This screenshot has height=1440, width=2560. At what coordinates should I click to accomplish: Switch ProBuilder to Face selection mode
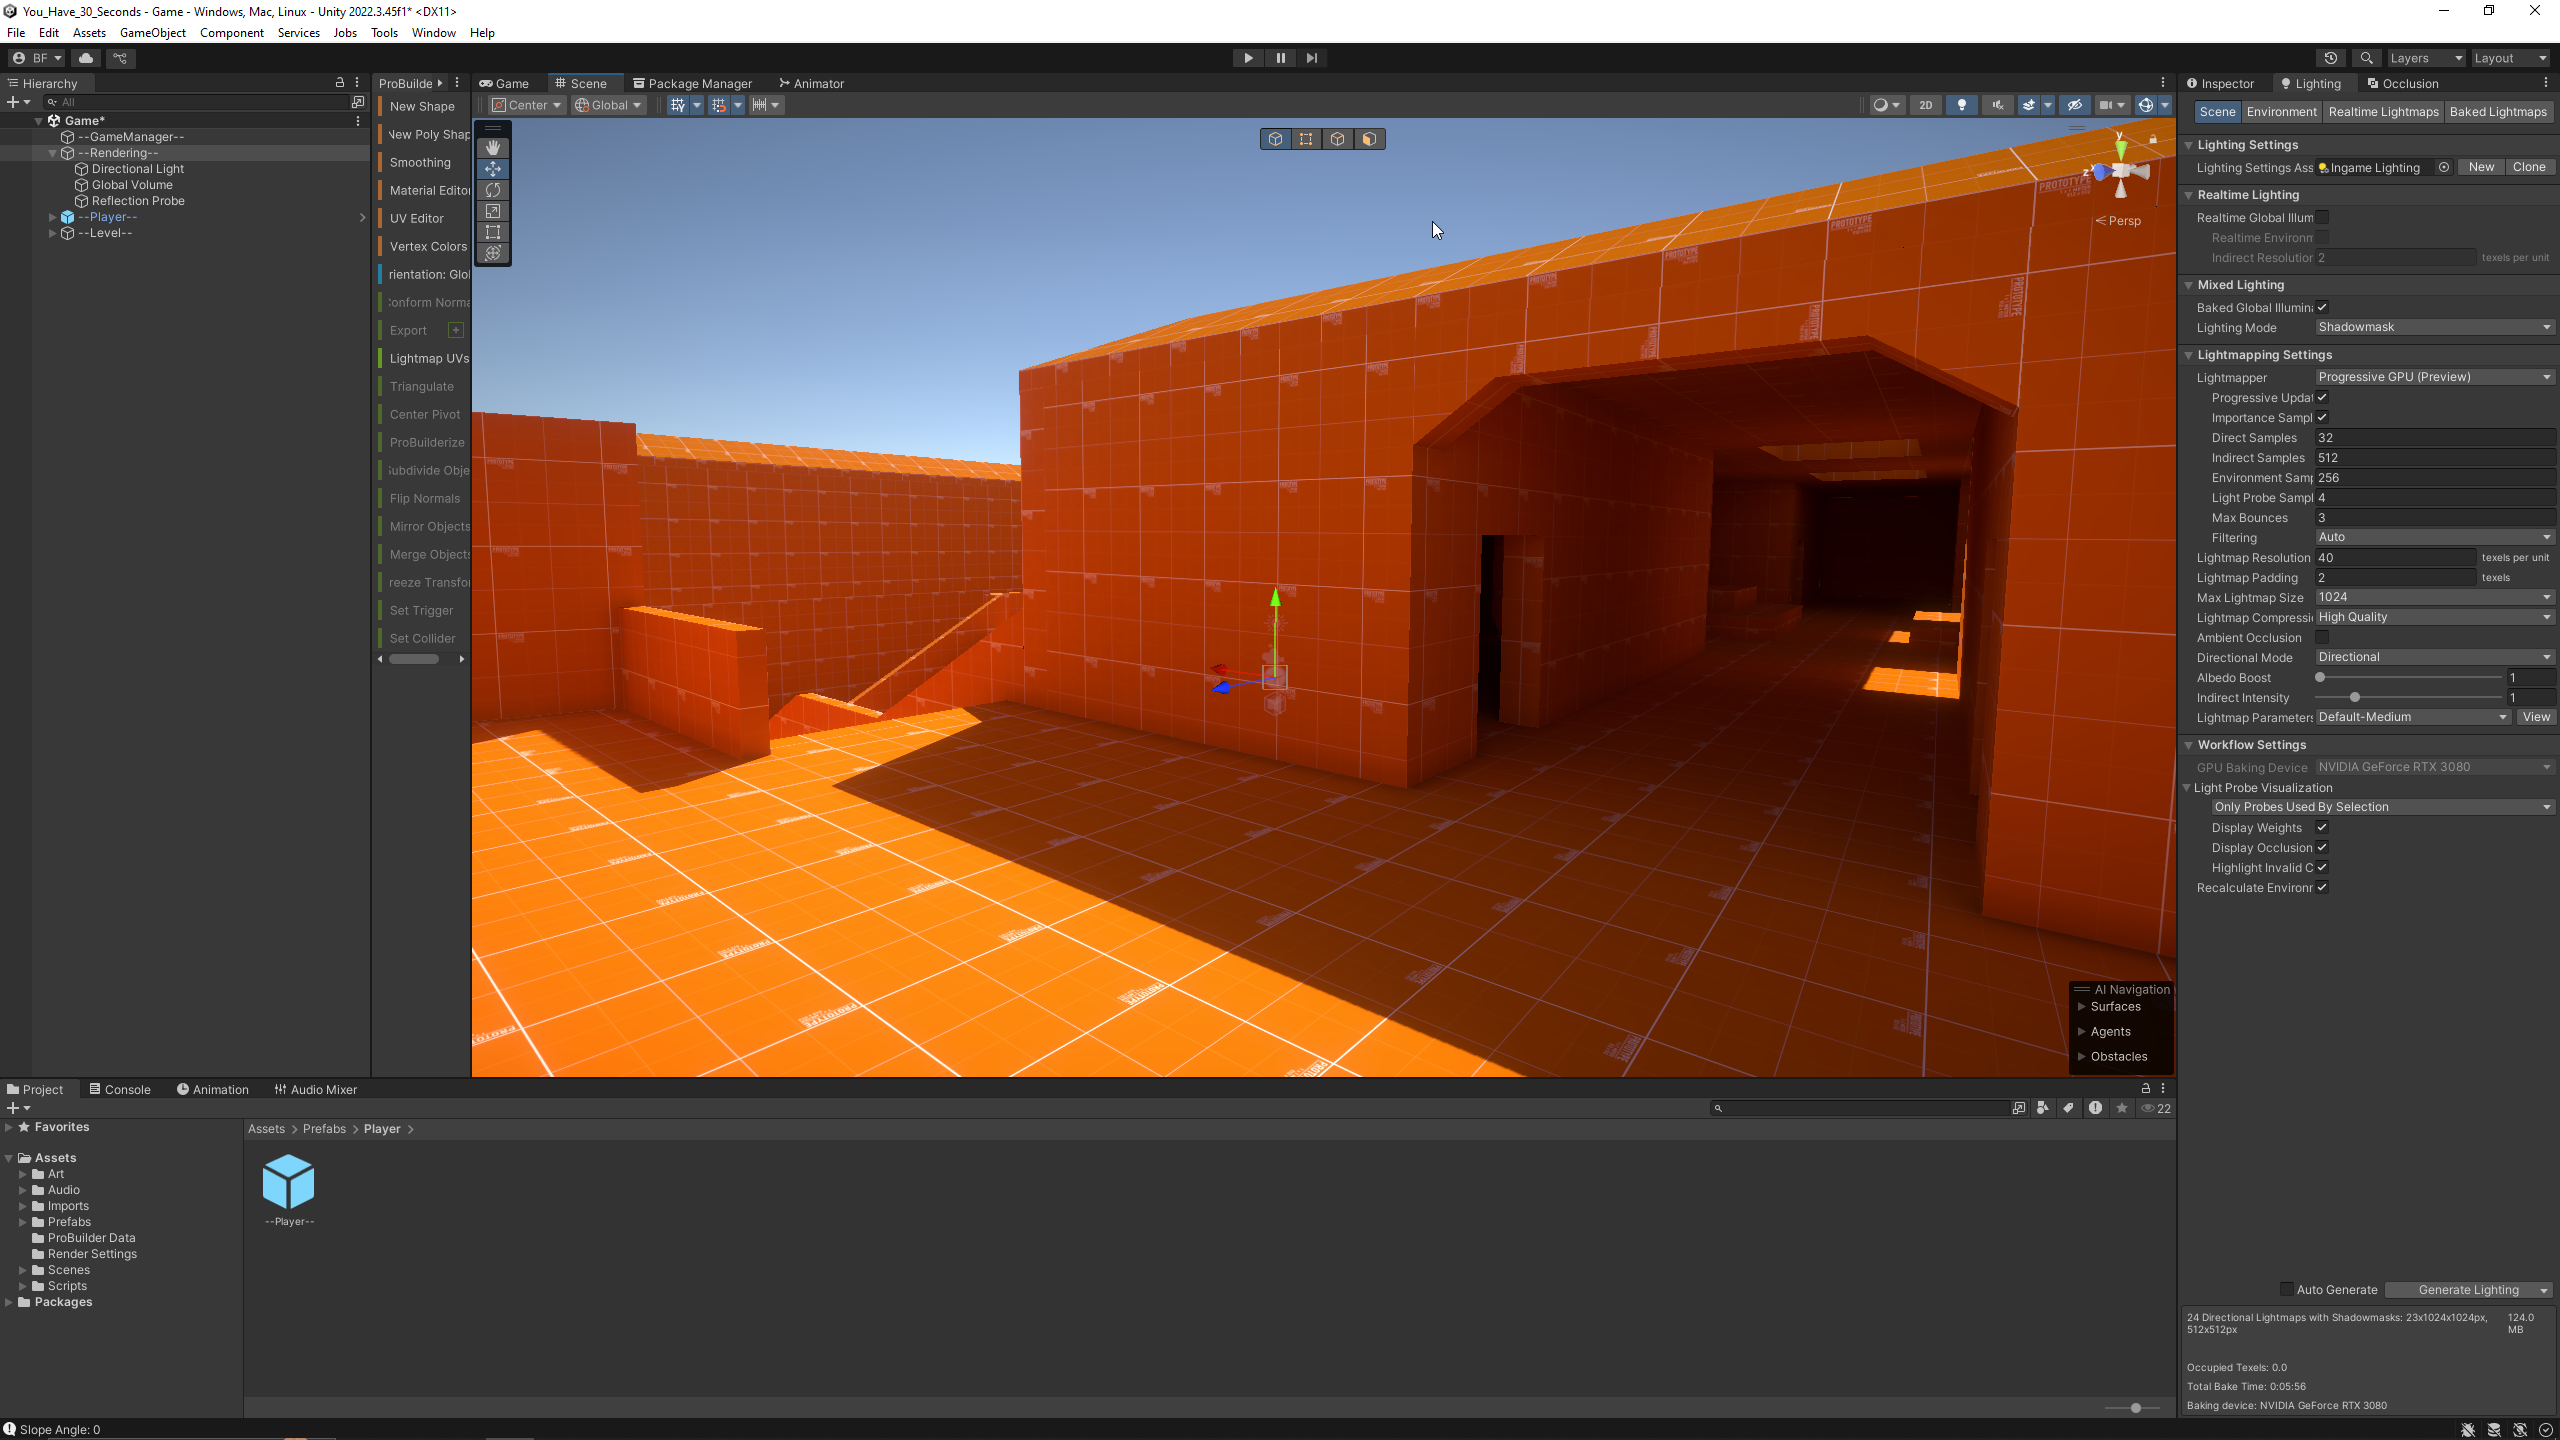click(1369, 139)
